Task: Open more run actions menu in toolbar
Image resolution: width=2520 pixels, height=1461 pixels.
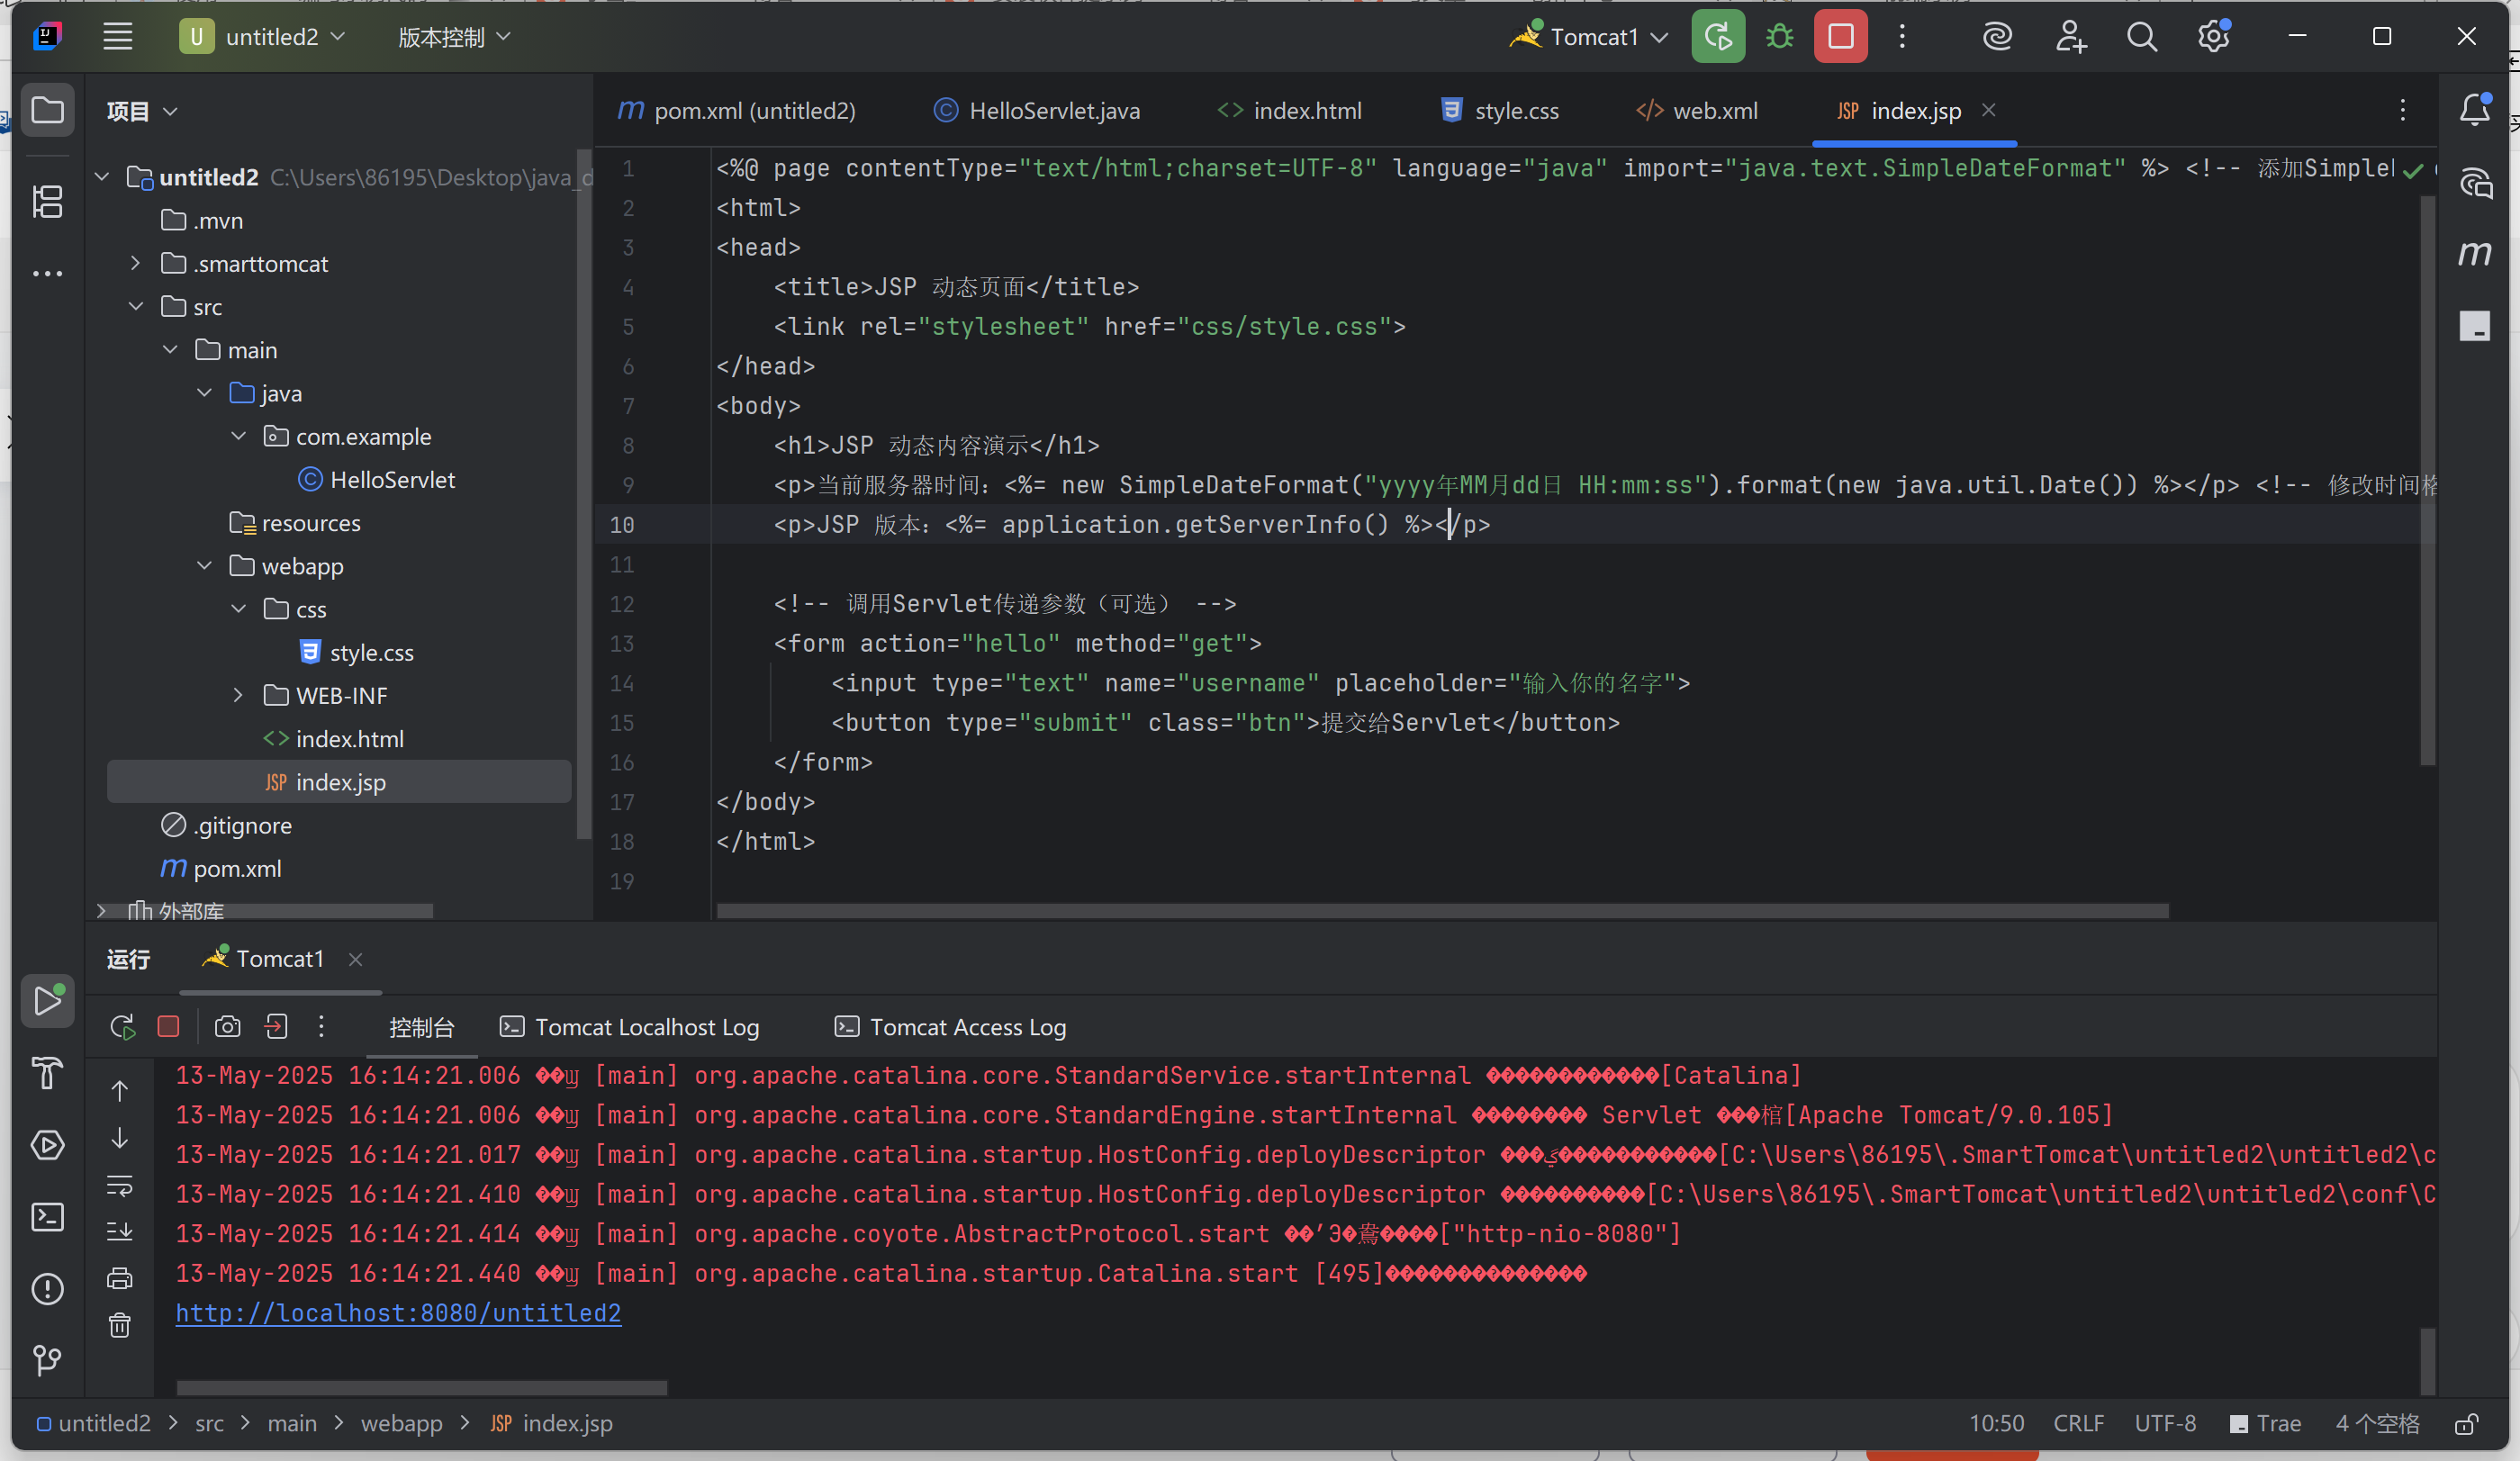Action: pyautogui.click(x=1902, y=37)
